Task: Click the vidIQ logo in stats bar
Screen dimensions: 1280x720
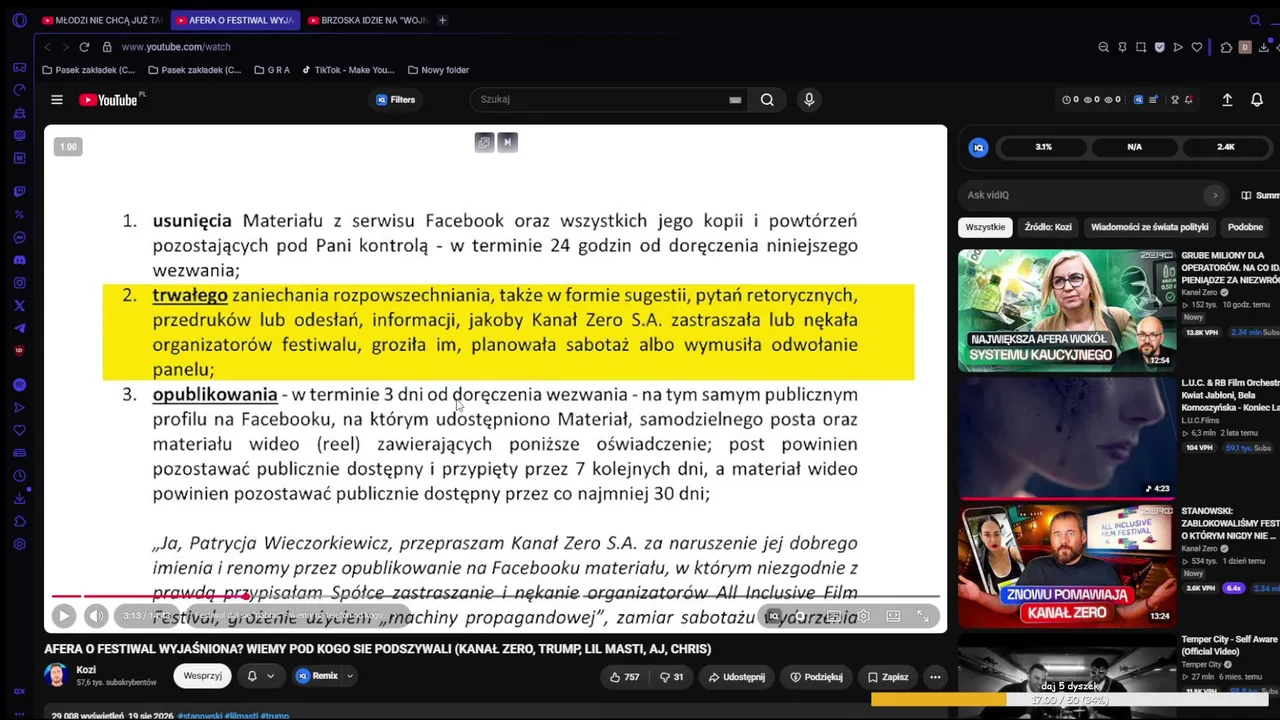Action: click(979, 147)
